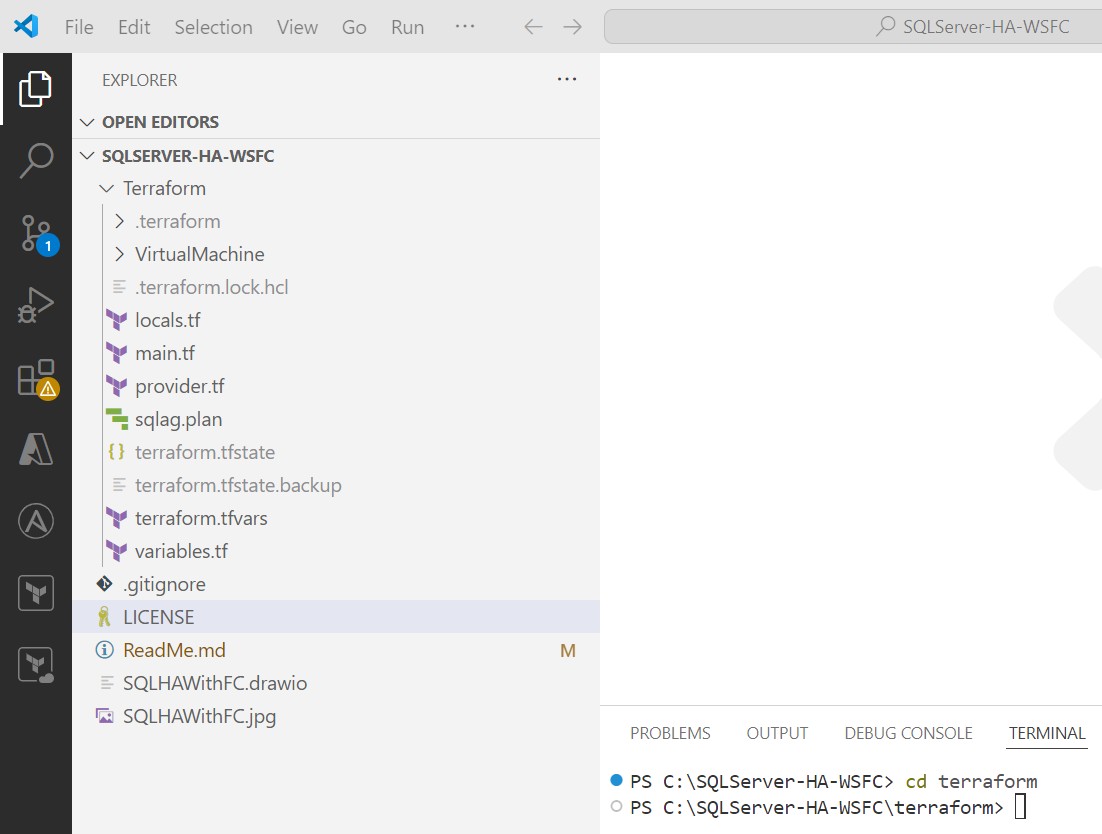Image resolution: width=1102 pixels, height=834 pixels.
Task: Click the variables.tf Terraform icon
Action: (x=117, y=552)
